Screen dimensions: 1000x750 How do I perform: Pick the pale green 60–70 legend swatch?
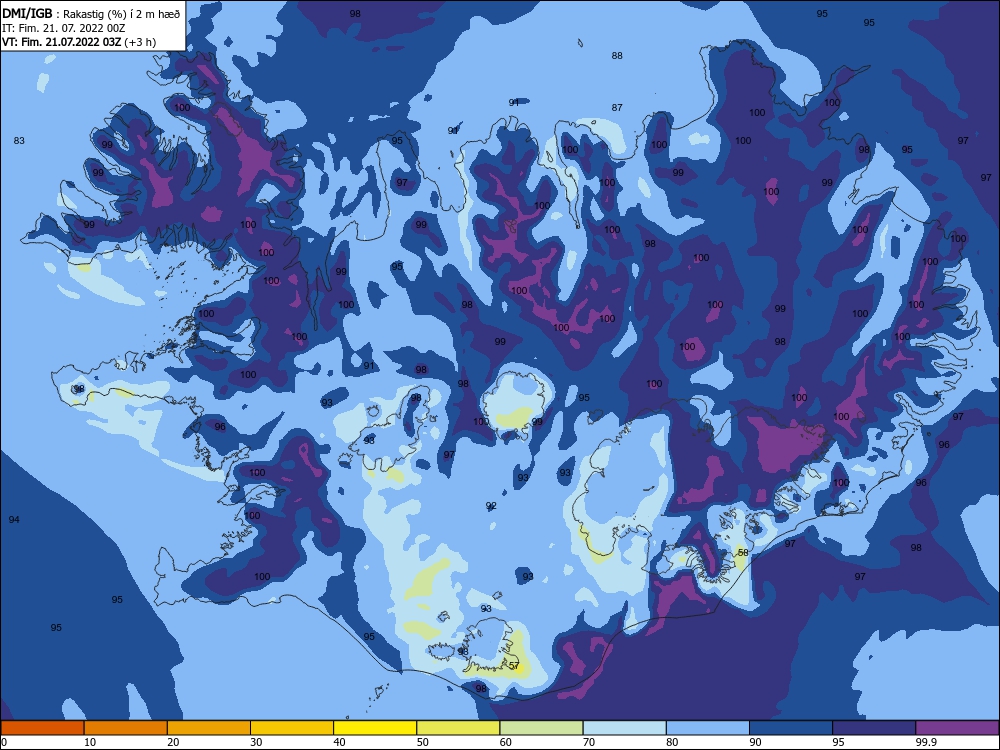(541, 728)
